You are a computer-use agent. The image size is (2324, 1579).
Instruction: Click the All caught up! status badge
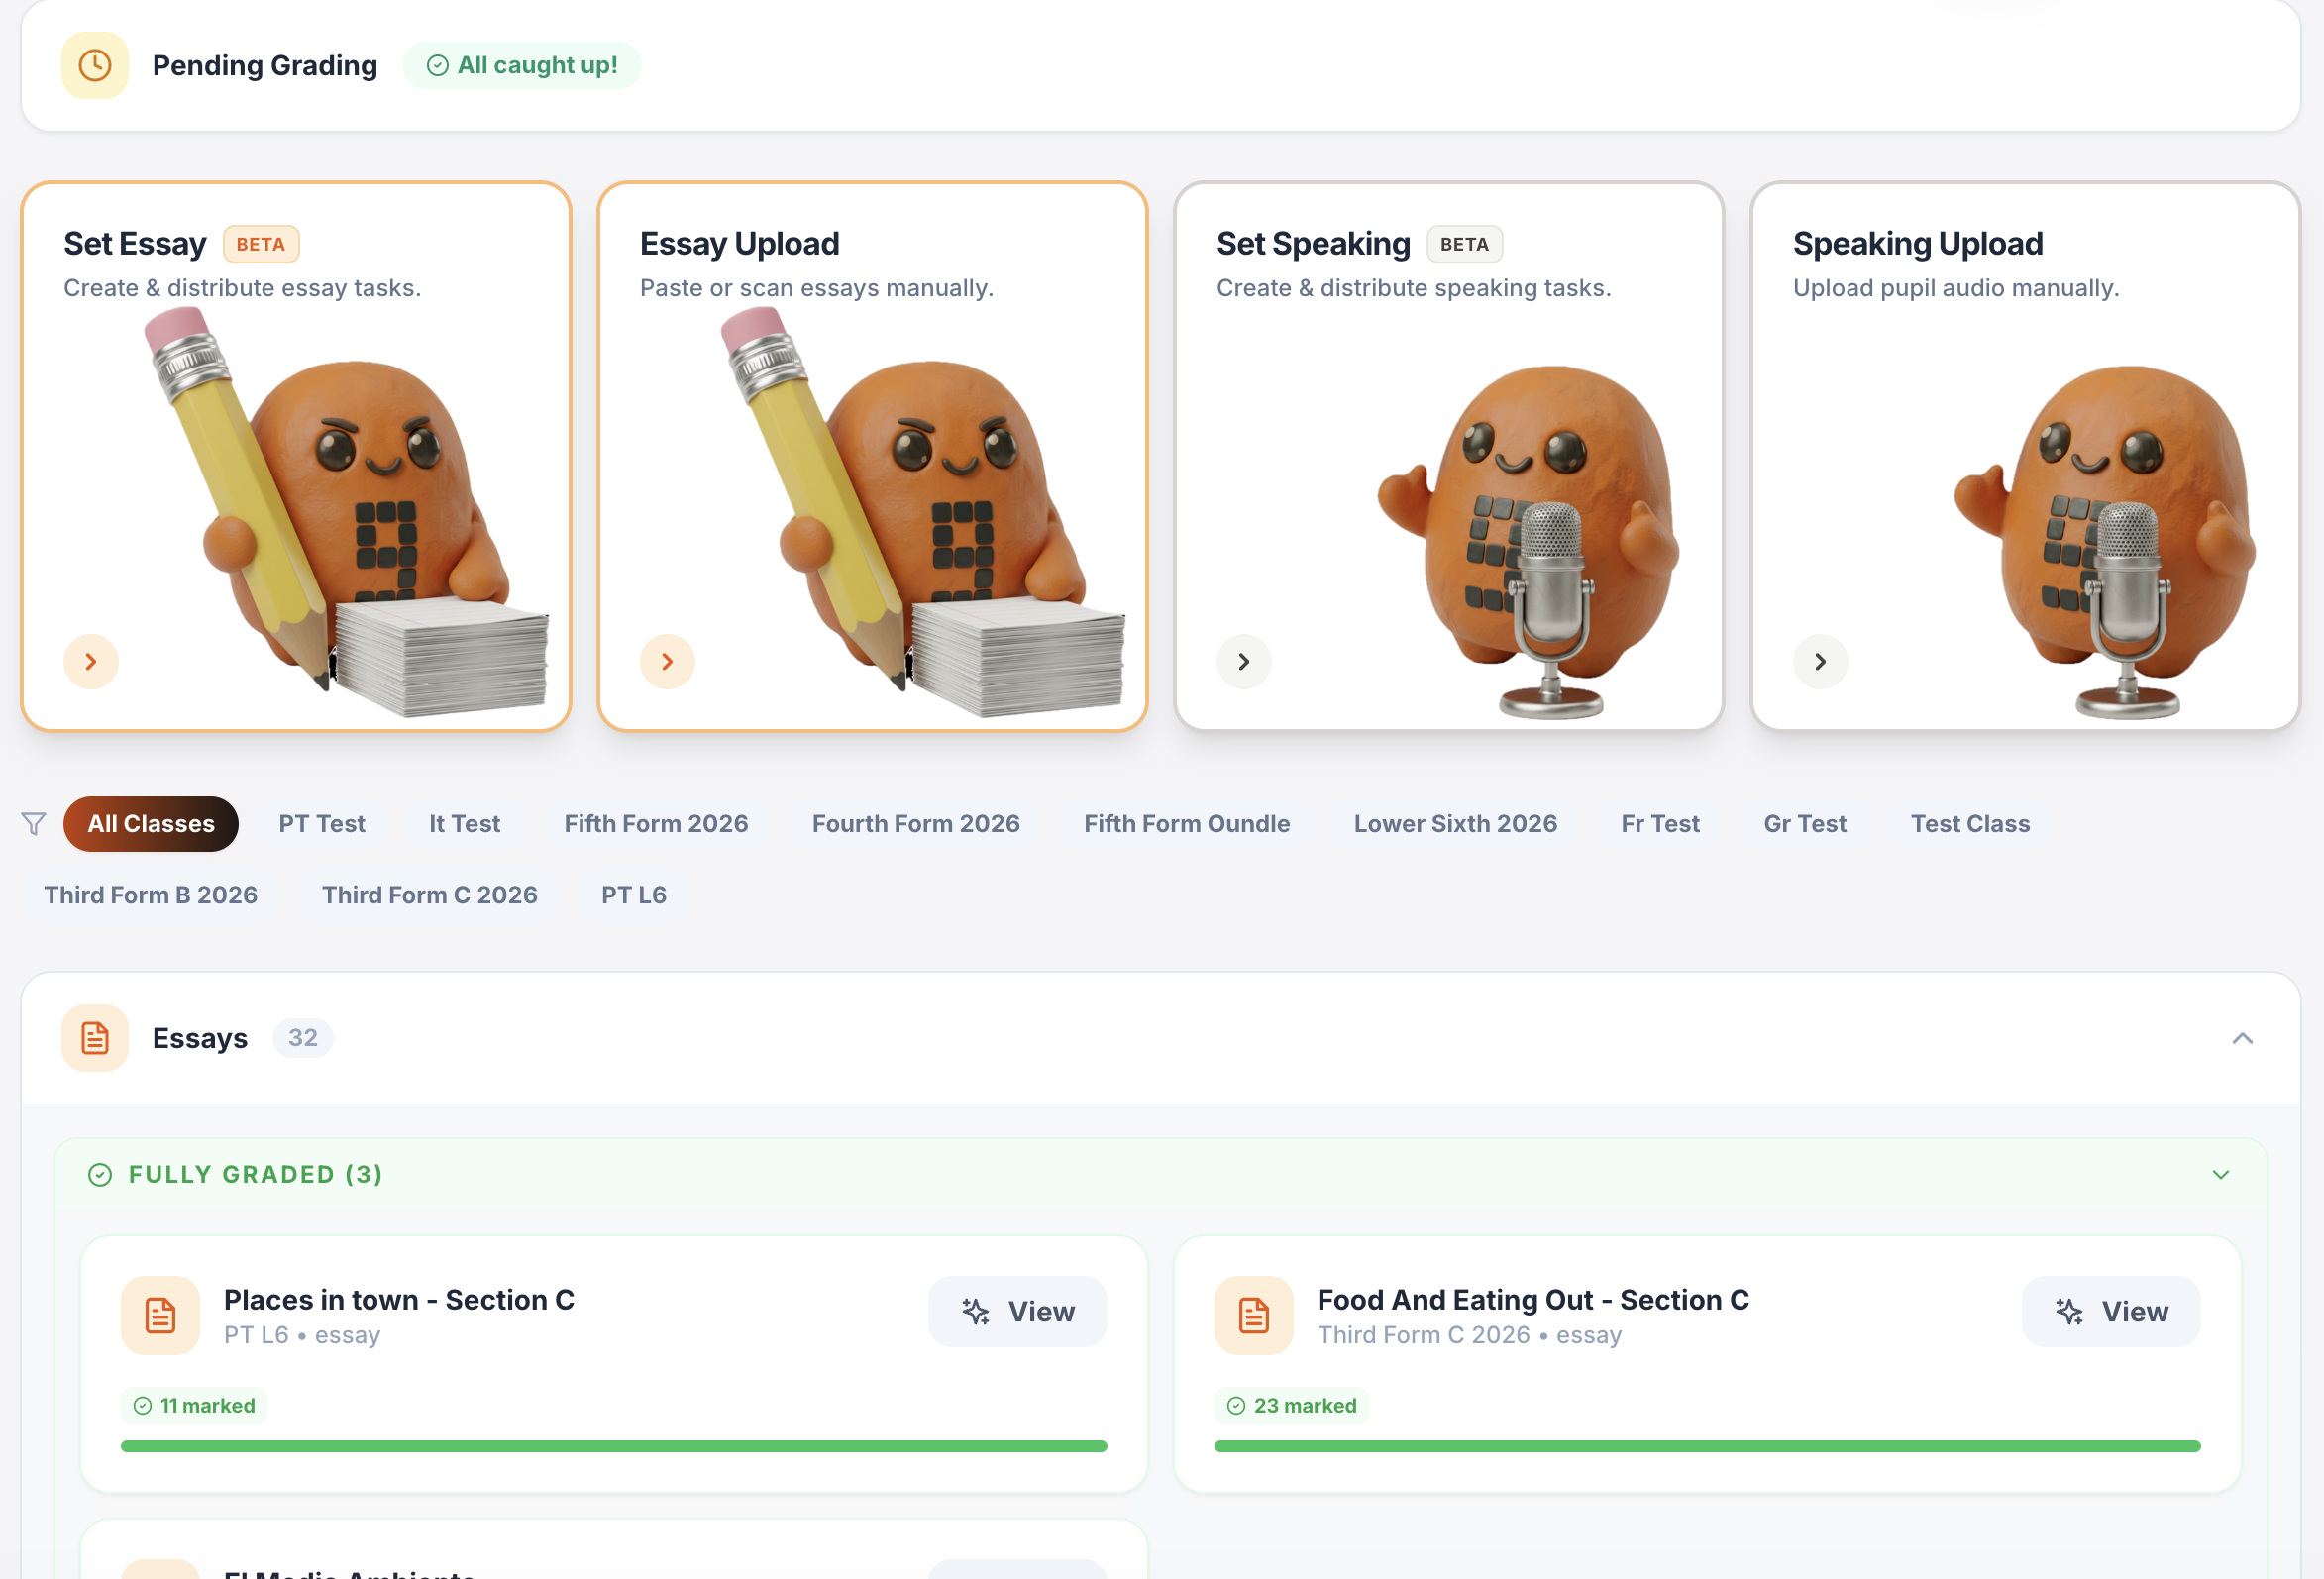[x=522, y=66]
